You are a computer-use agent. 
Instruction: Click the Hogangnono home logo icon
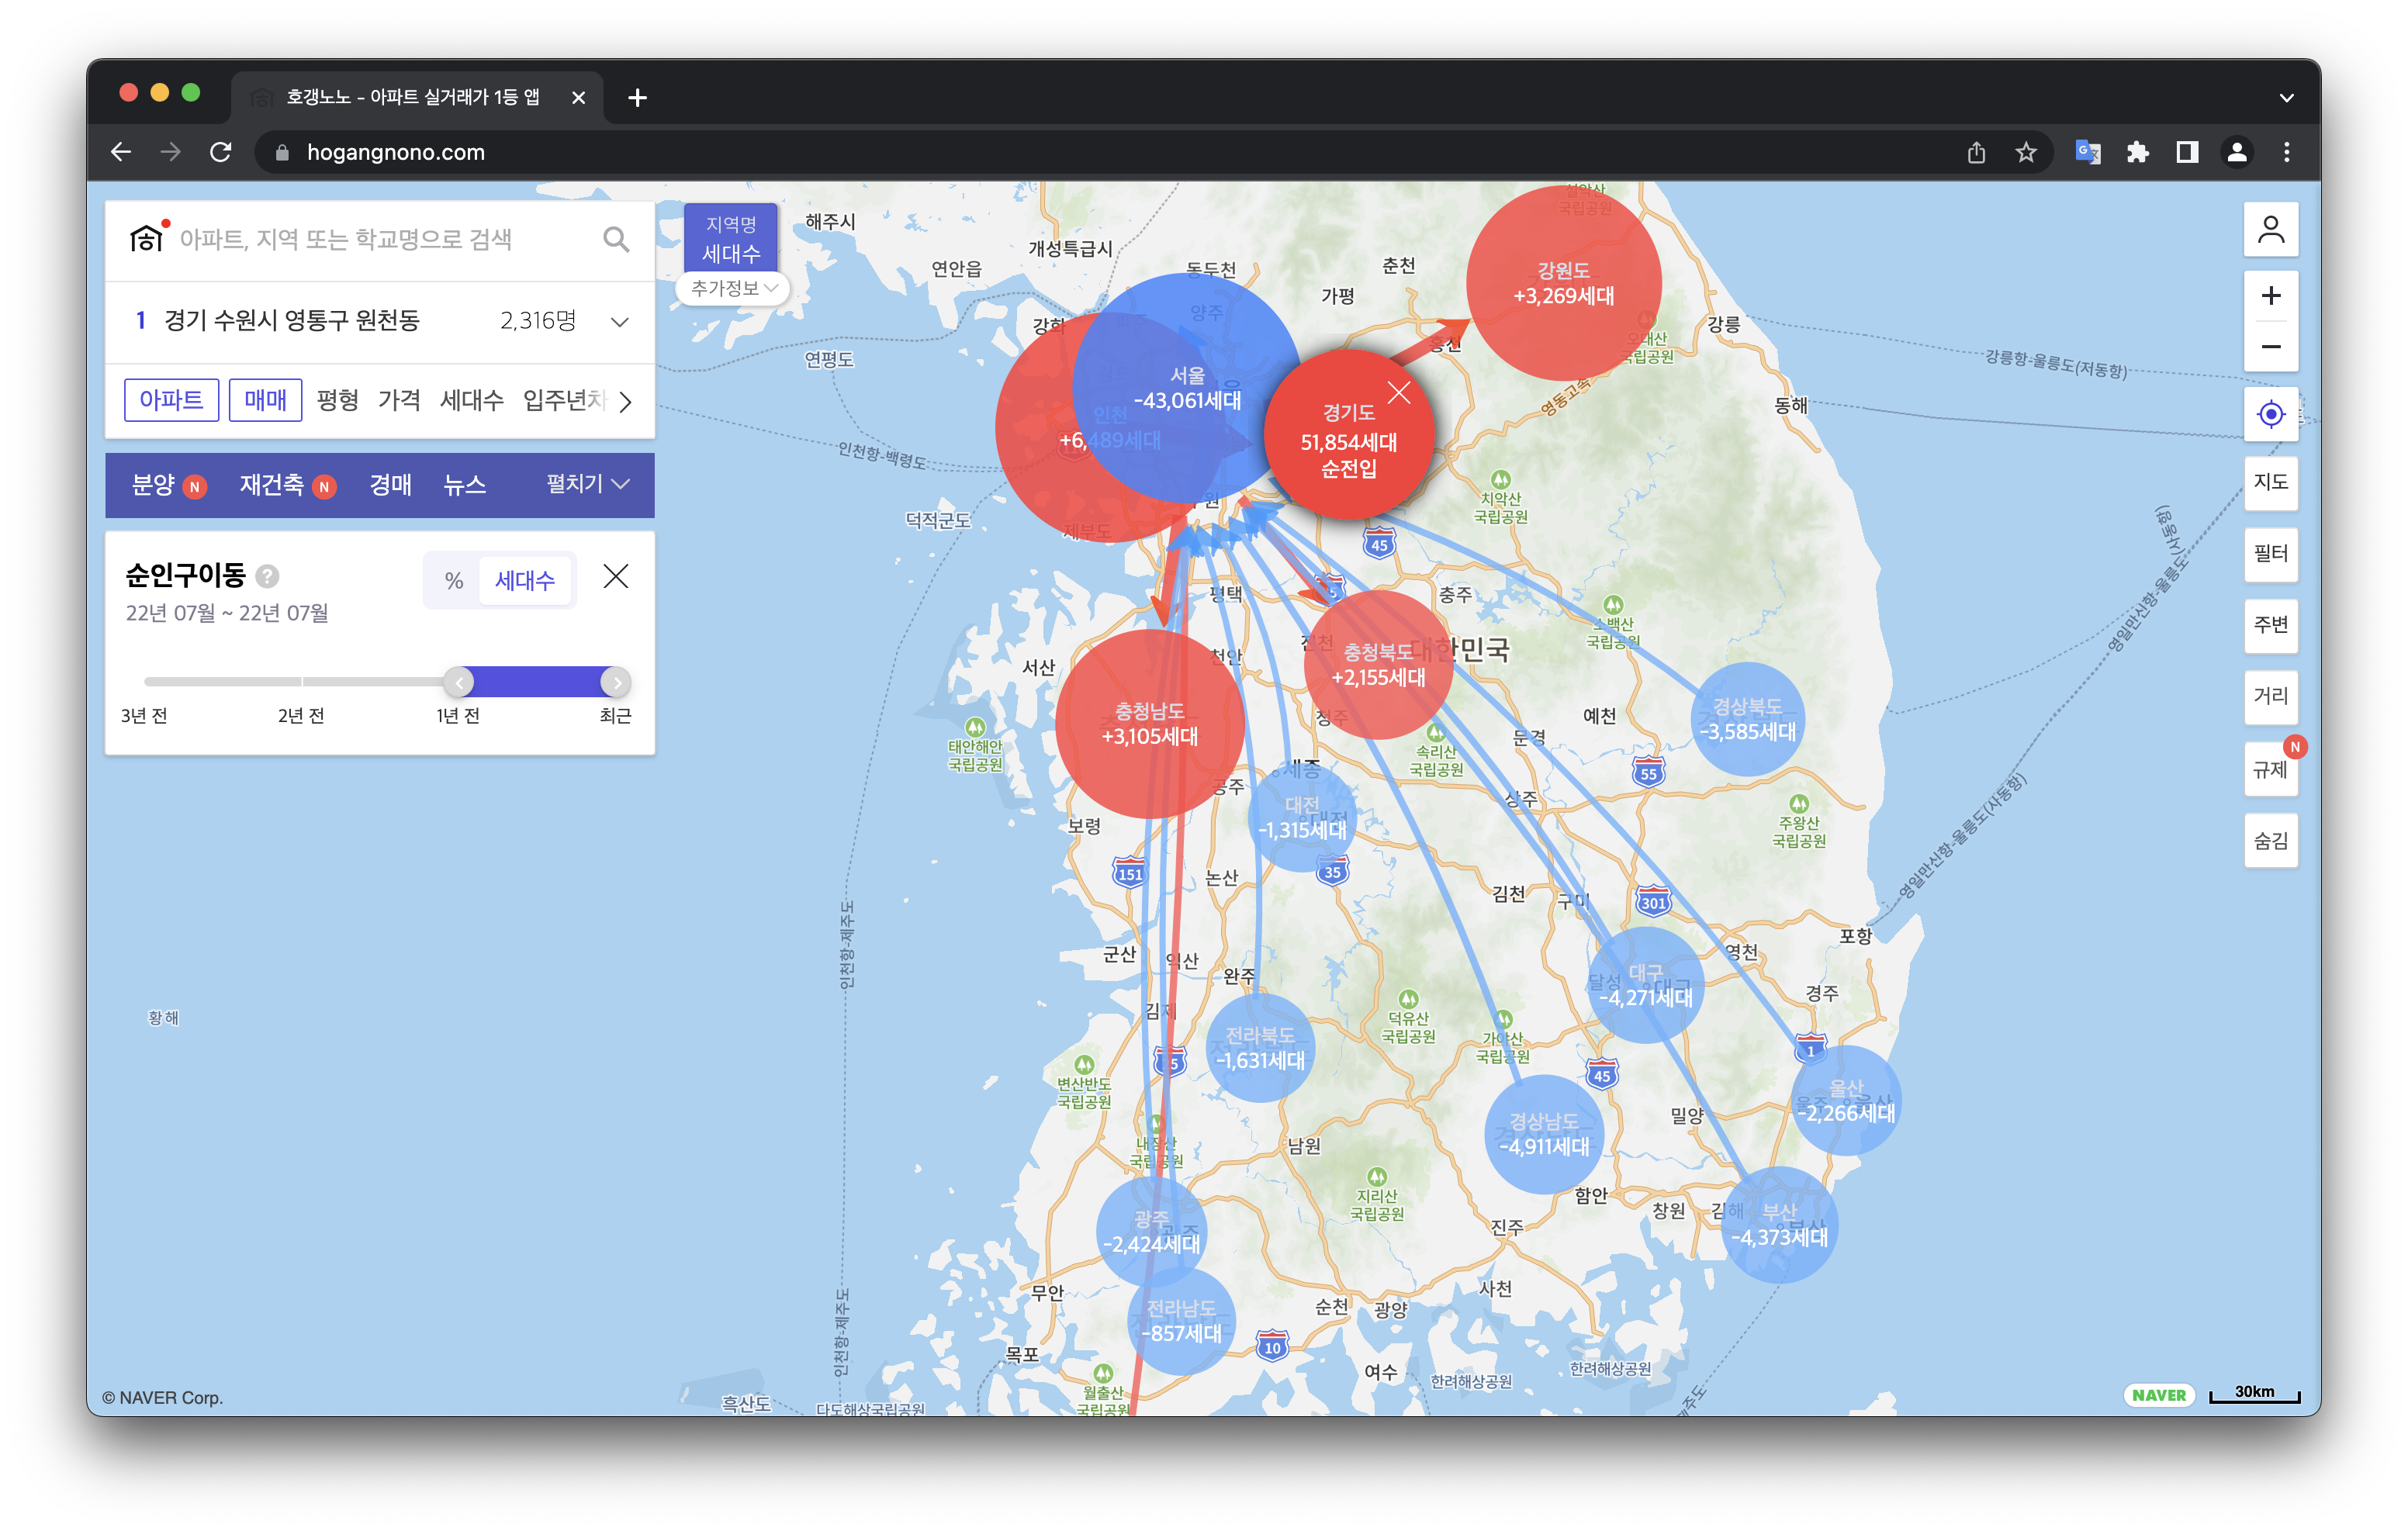[146, 238]
